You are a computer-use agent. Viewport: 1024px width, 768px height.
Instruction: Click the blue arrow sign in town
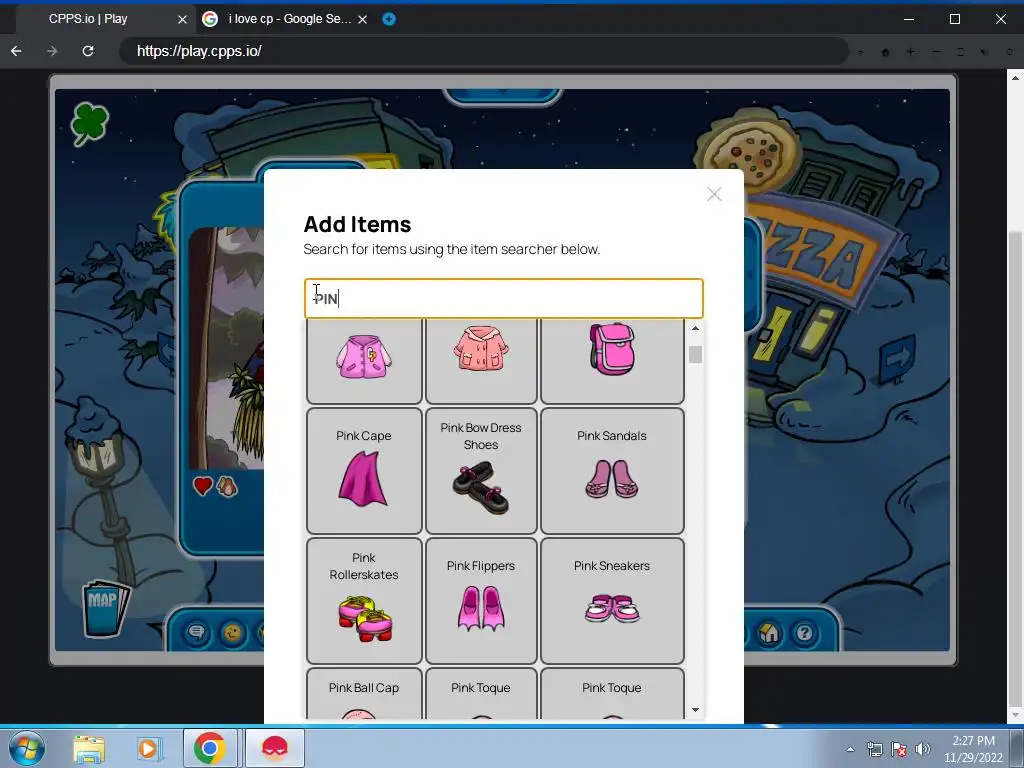(897, 357)
